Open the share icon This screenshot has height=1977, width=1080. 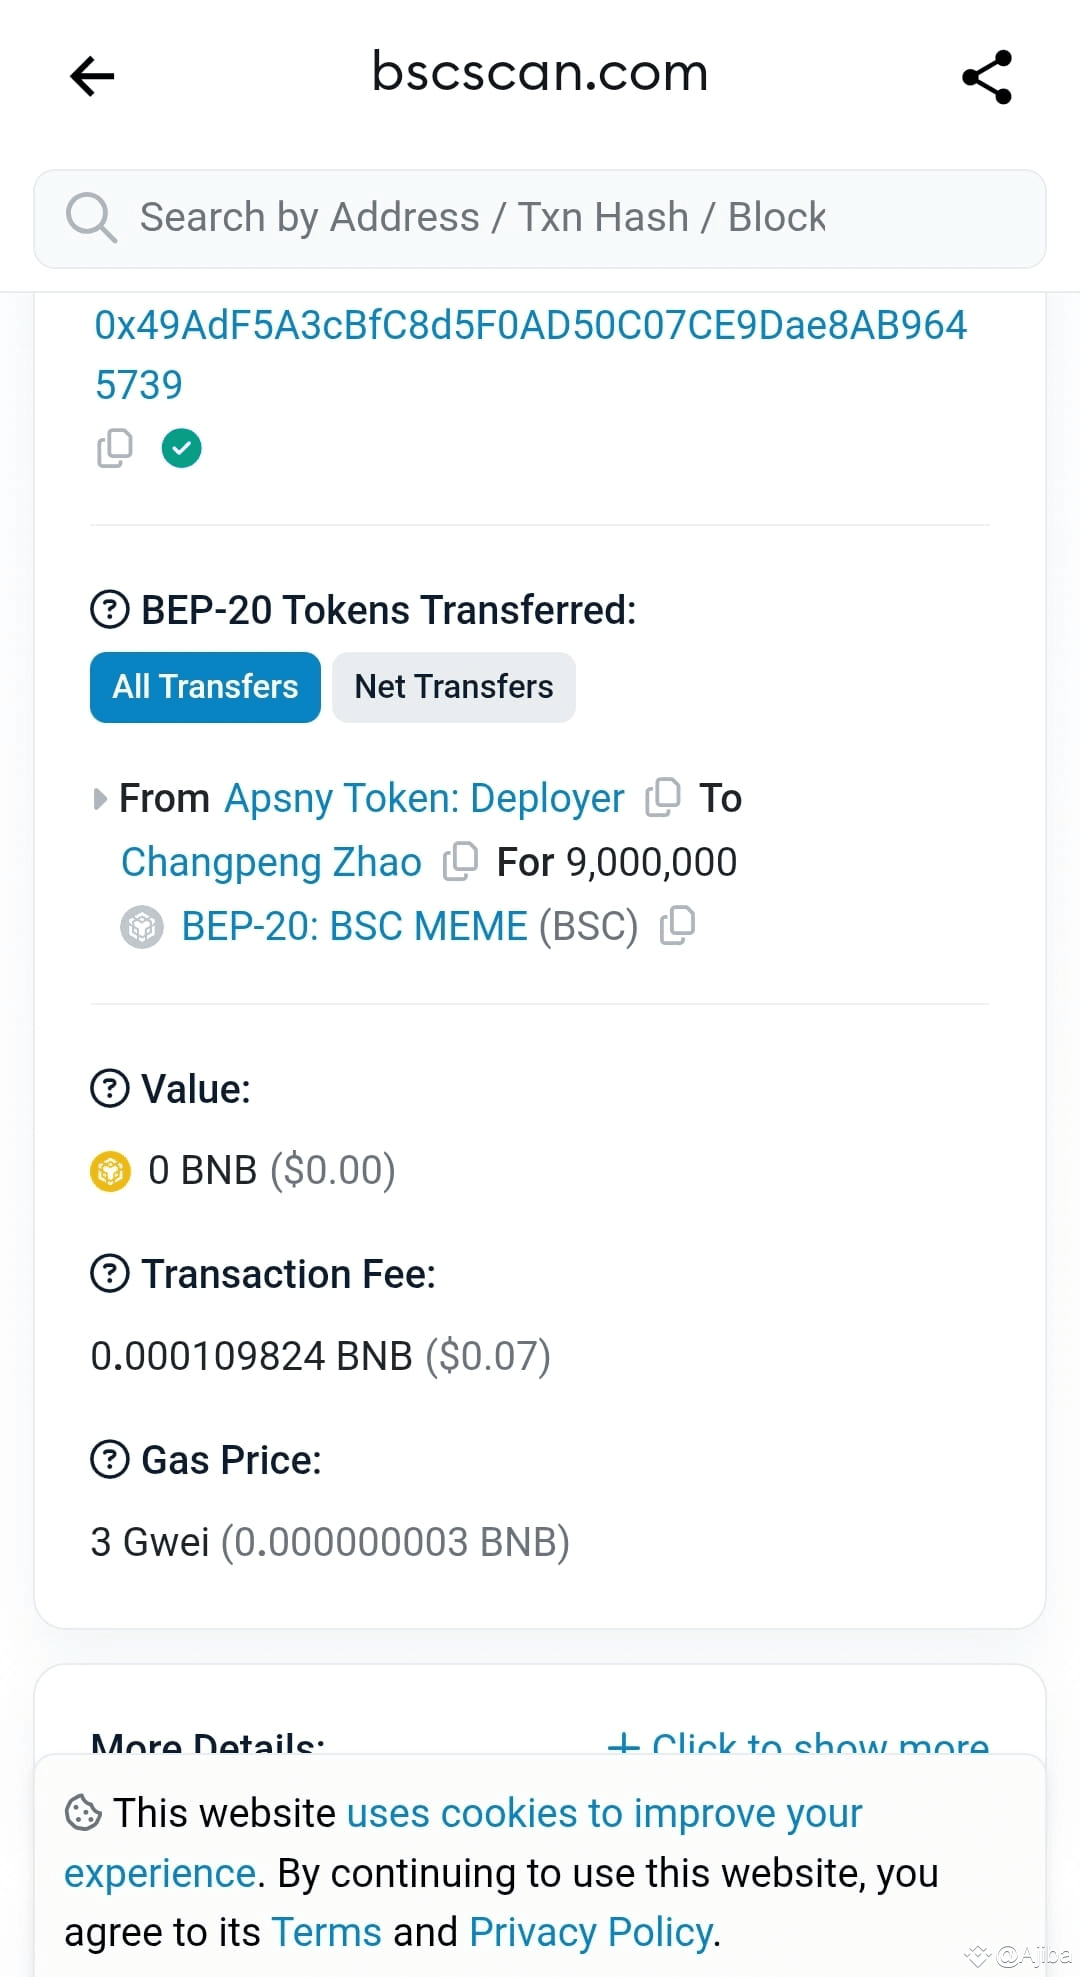(987, 77)
